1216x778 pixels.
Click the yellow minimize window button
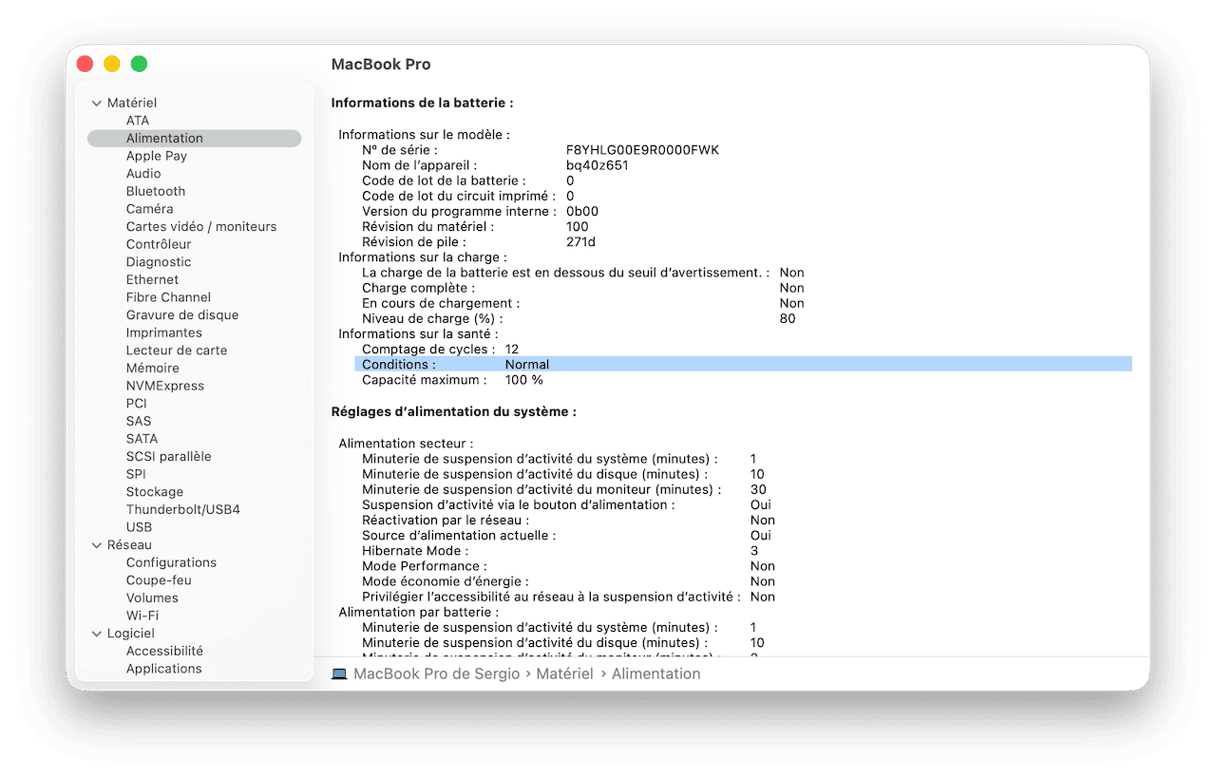coord(112,64)
